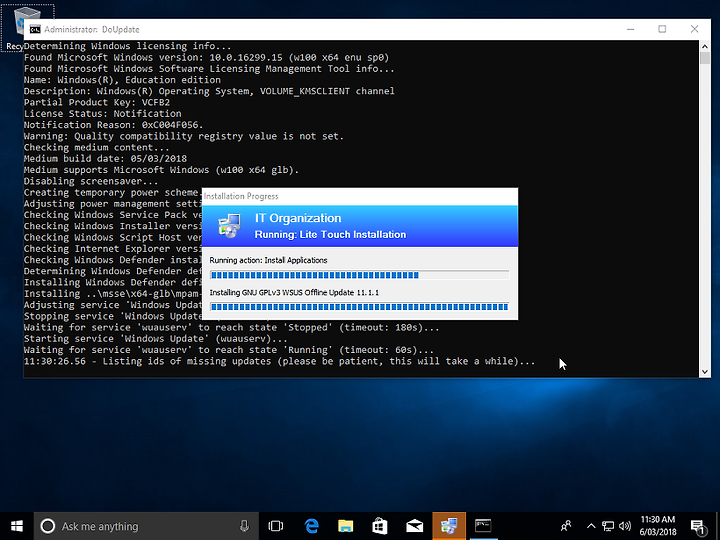Open File Explorer from the taskbar
This screenshot has height=540, width=720.
click(x=346, y=526)
